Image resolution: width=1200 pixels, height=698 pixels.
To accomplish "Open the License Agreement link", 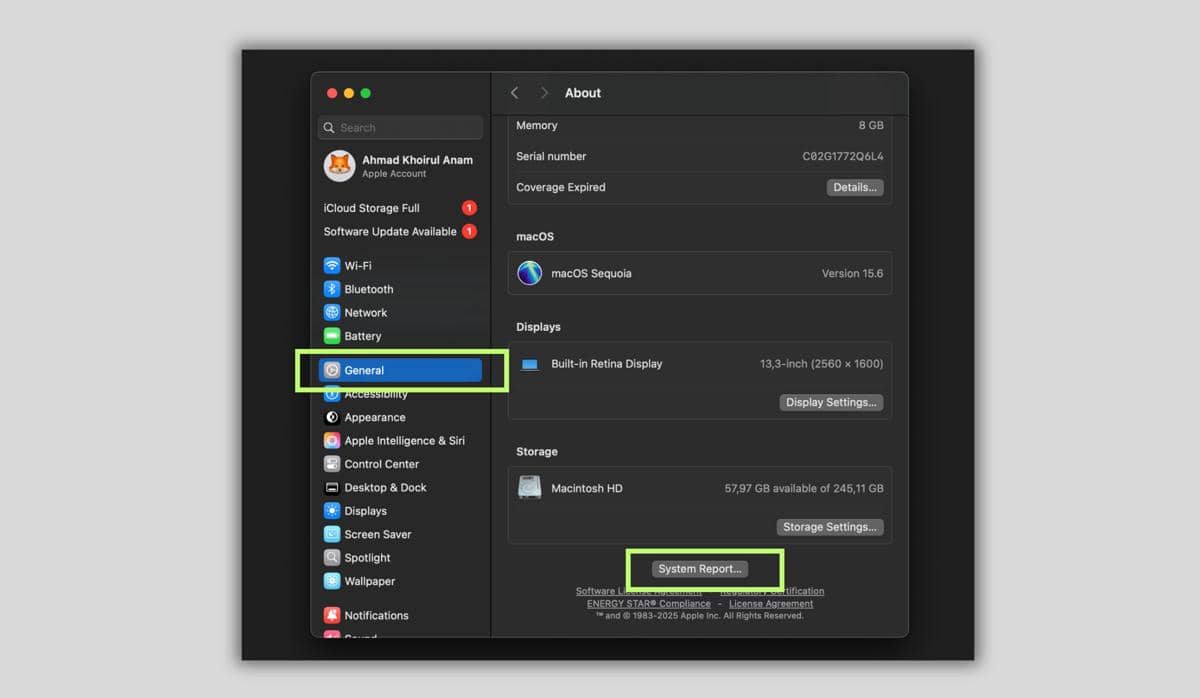I will [770, 603].
